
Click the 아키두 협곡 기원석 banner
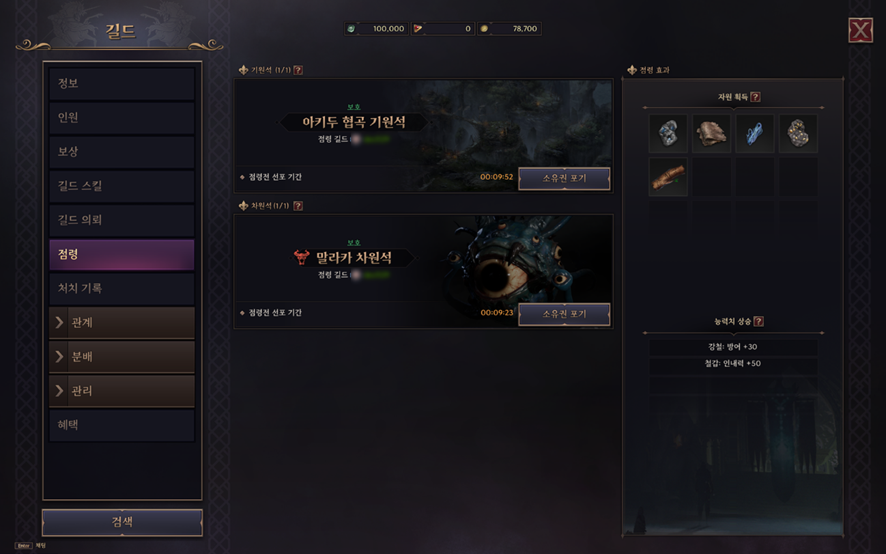click(x=354, y=122)
